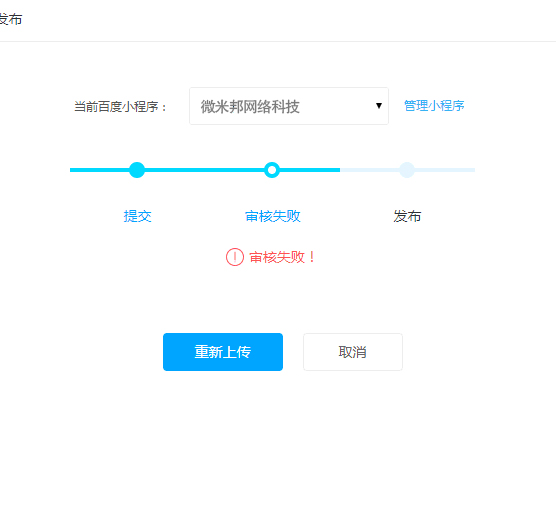Re-upload using the 重新上传 button
This screenshot has height=506, width=556.
(x=223, y=352)
